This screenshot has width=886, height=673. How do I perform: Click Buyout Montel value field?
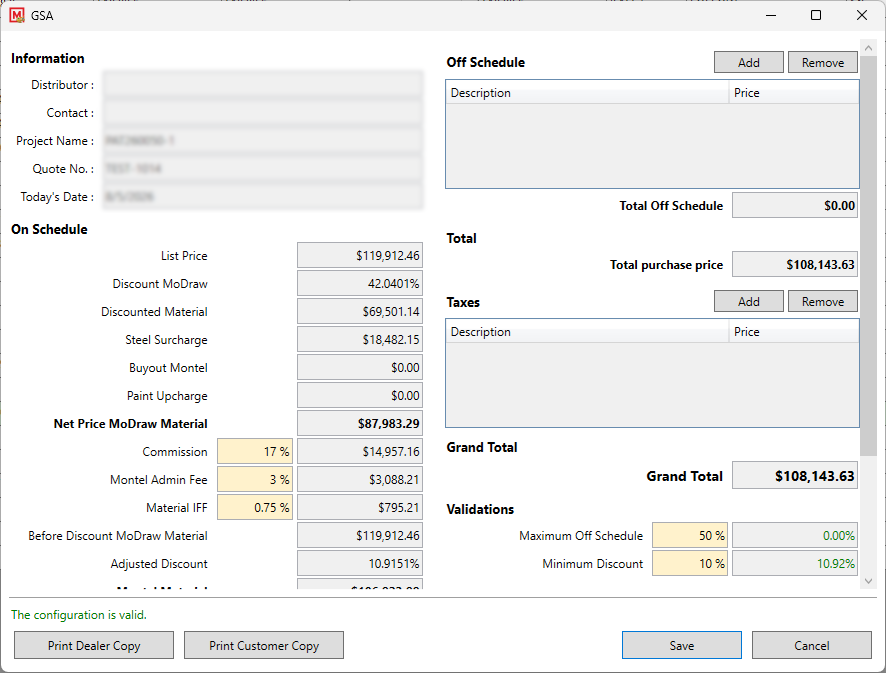360,367
